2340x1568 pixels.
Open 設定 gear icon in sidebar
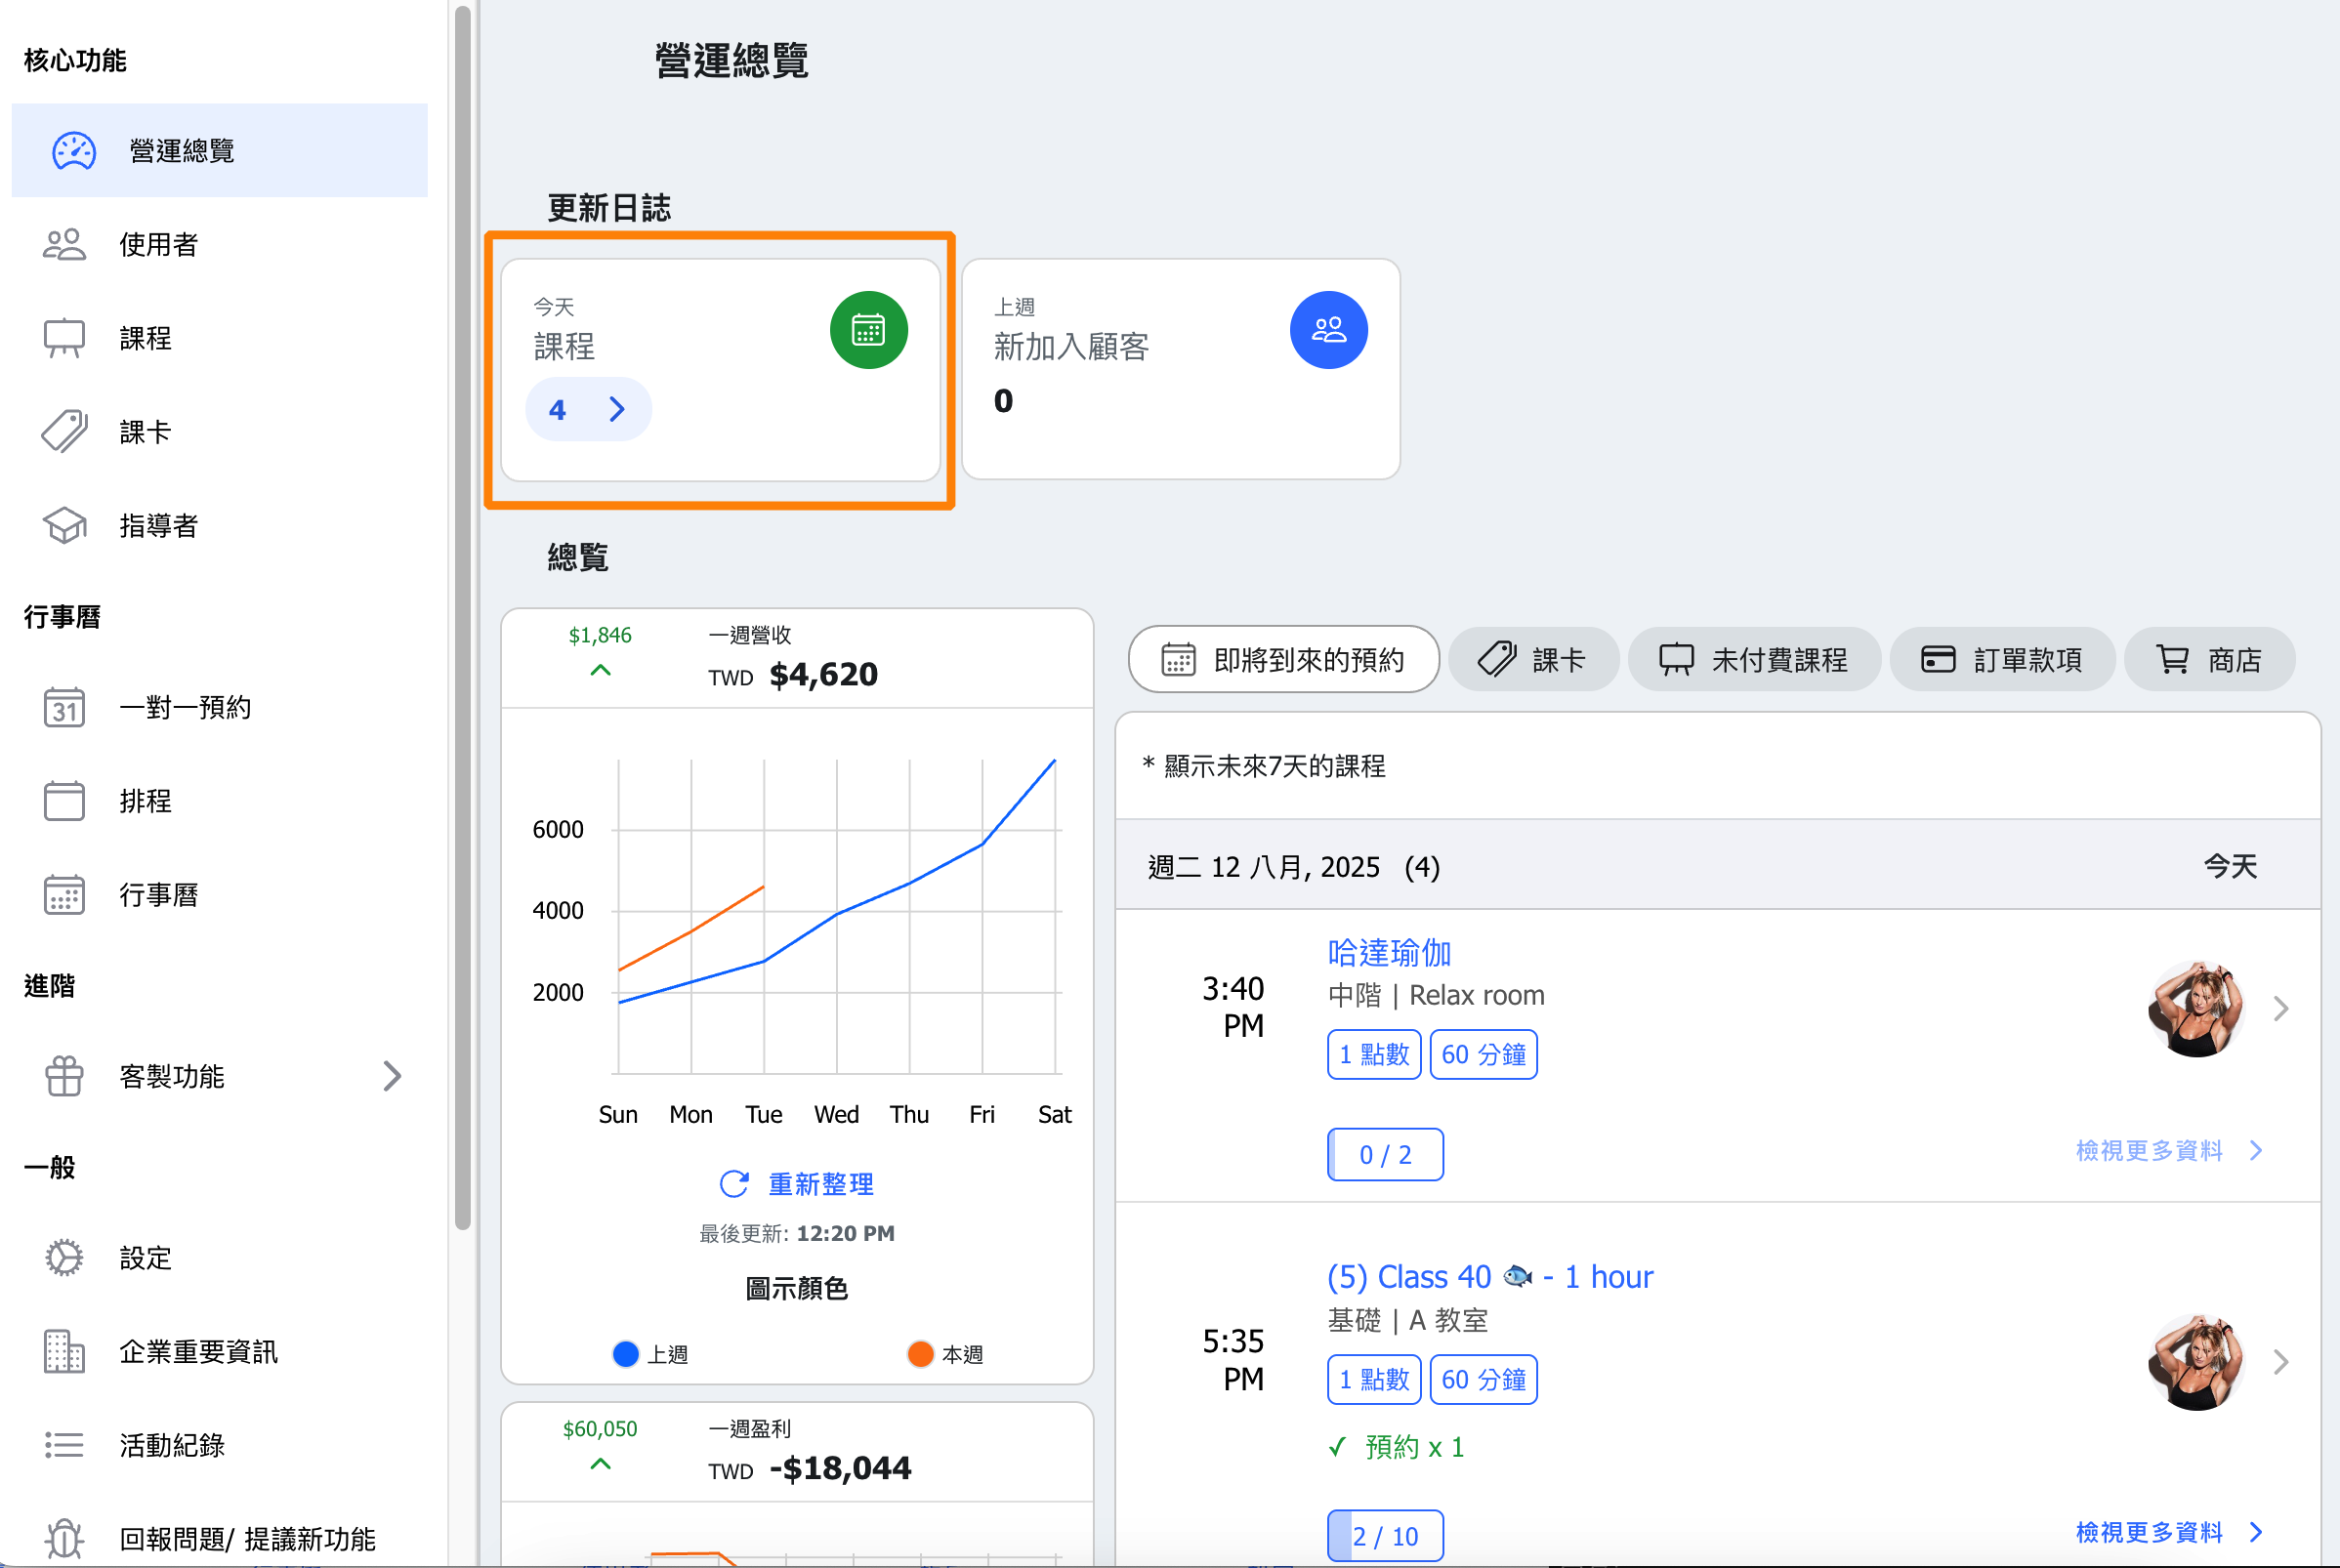(64, 1258)
